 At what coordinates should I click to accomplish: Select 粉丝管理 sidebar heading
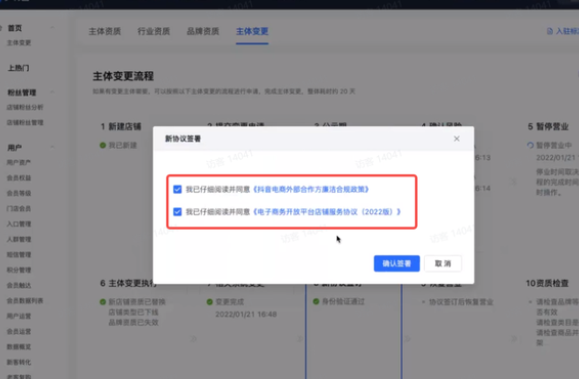pos(22,93)
